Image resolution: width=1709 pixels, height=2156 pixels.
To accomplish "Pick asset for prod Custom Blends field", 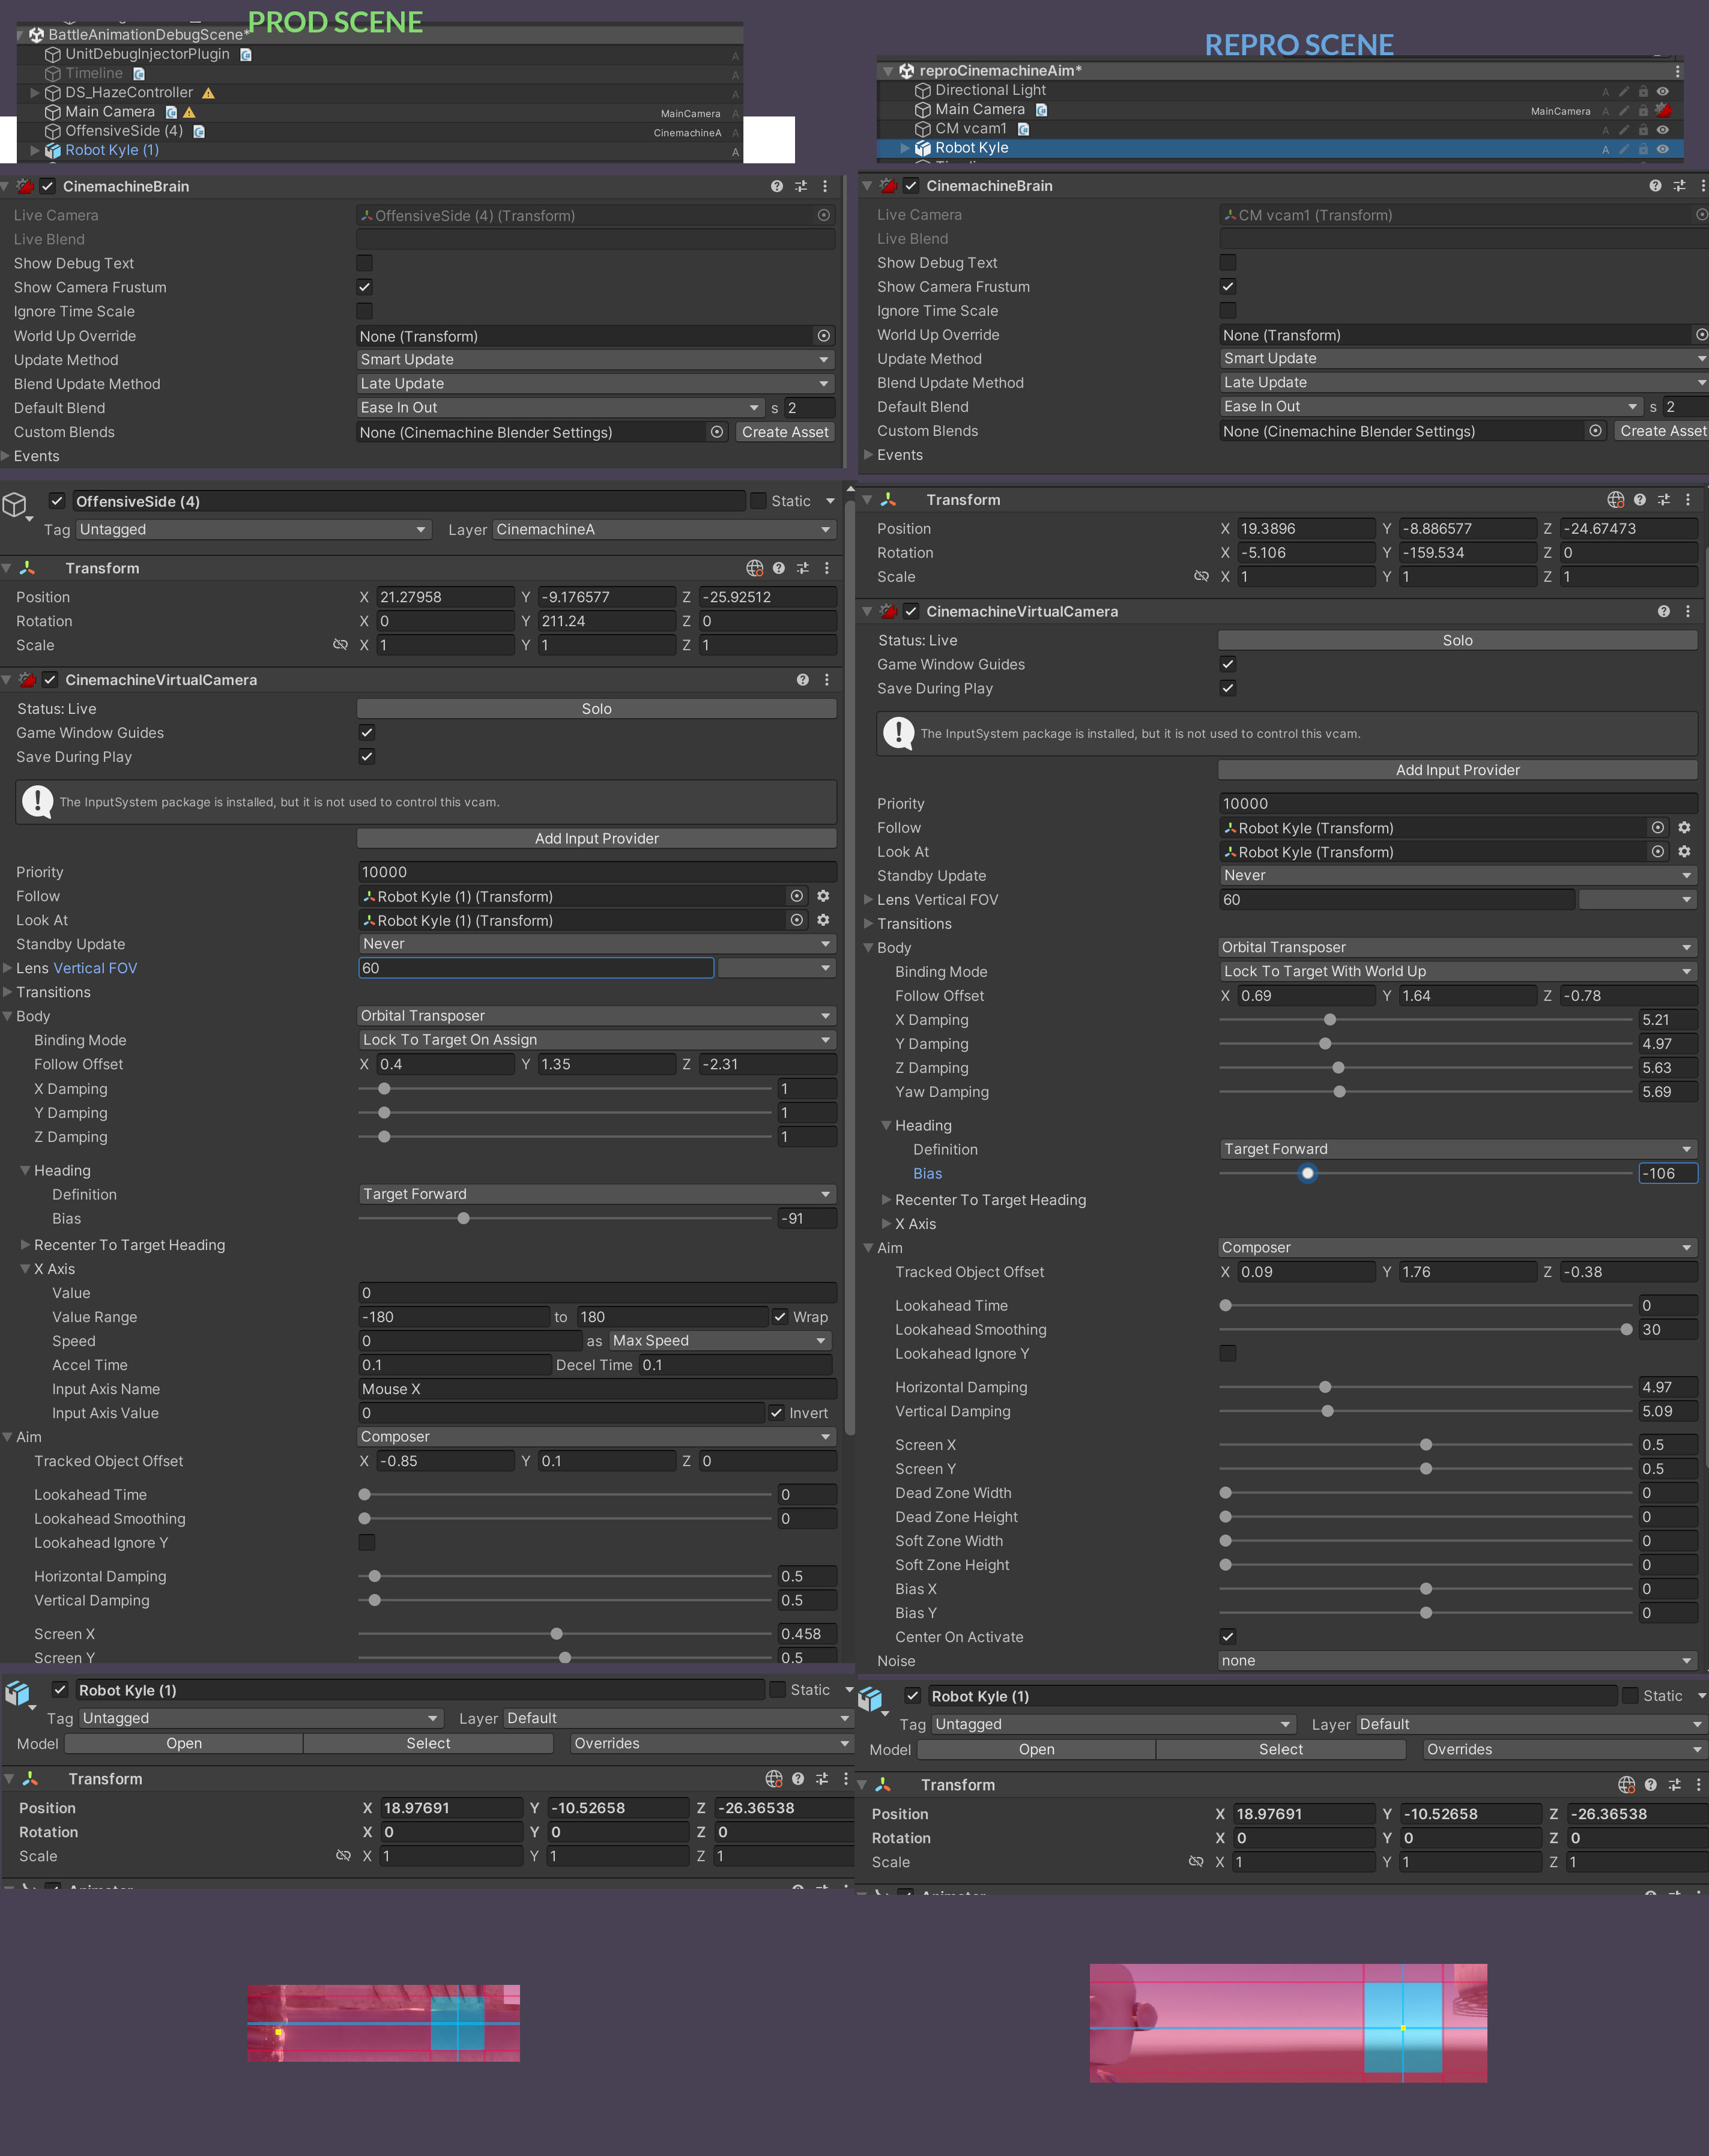I will click(x=717, y=432).
